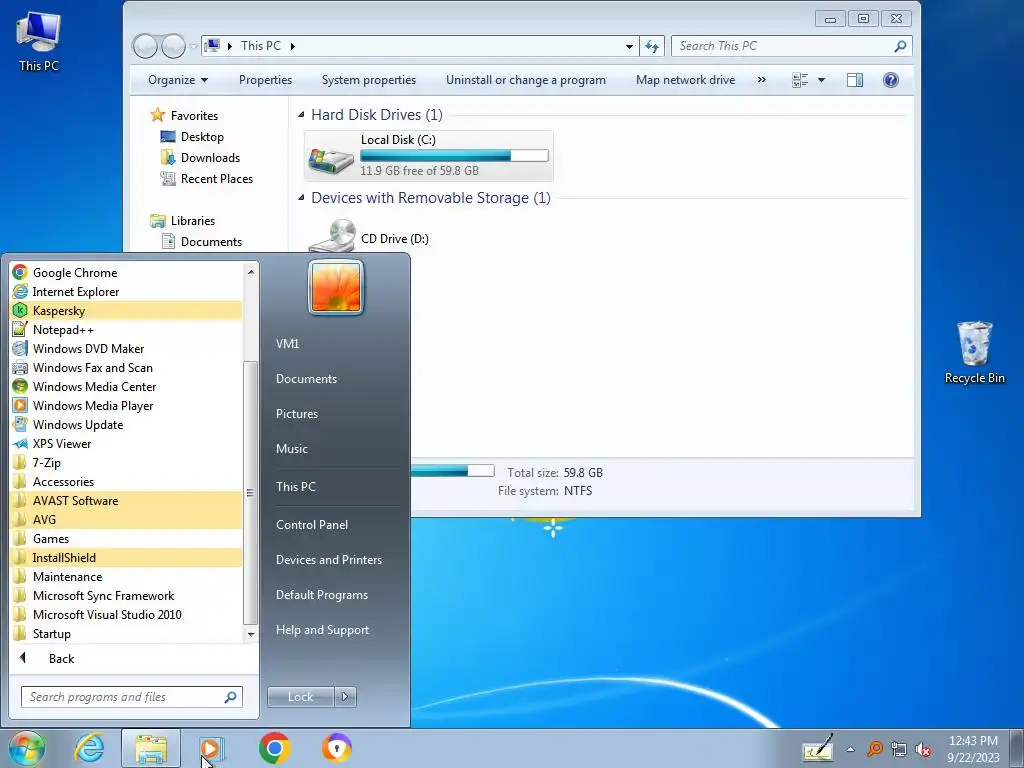
Task: Click the scroll-up arrow of programs list
Action: point(251,271)
